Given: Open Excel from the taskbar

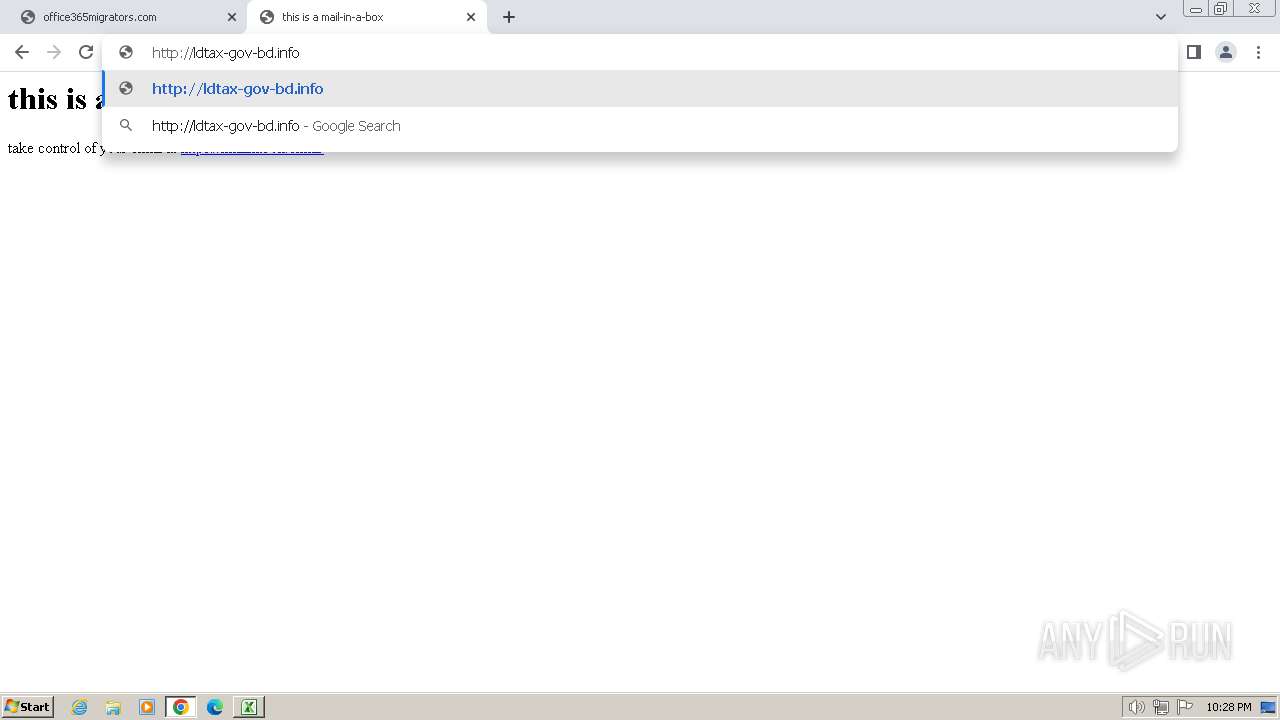Looking at the screenshot, I should [x=248, y=707].
